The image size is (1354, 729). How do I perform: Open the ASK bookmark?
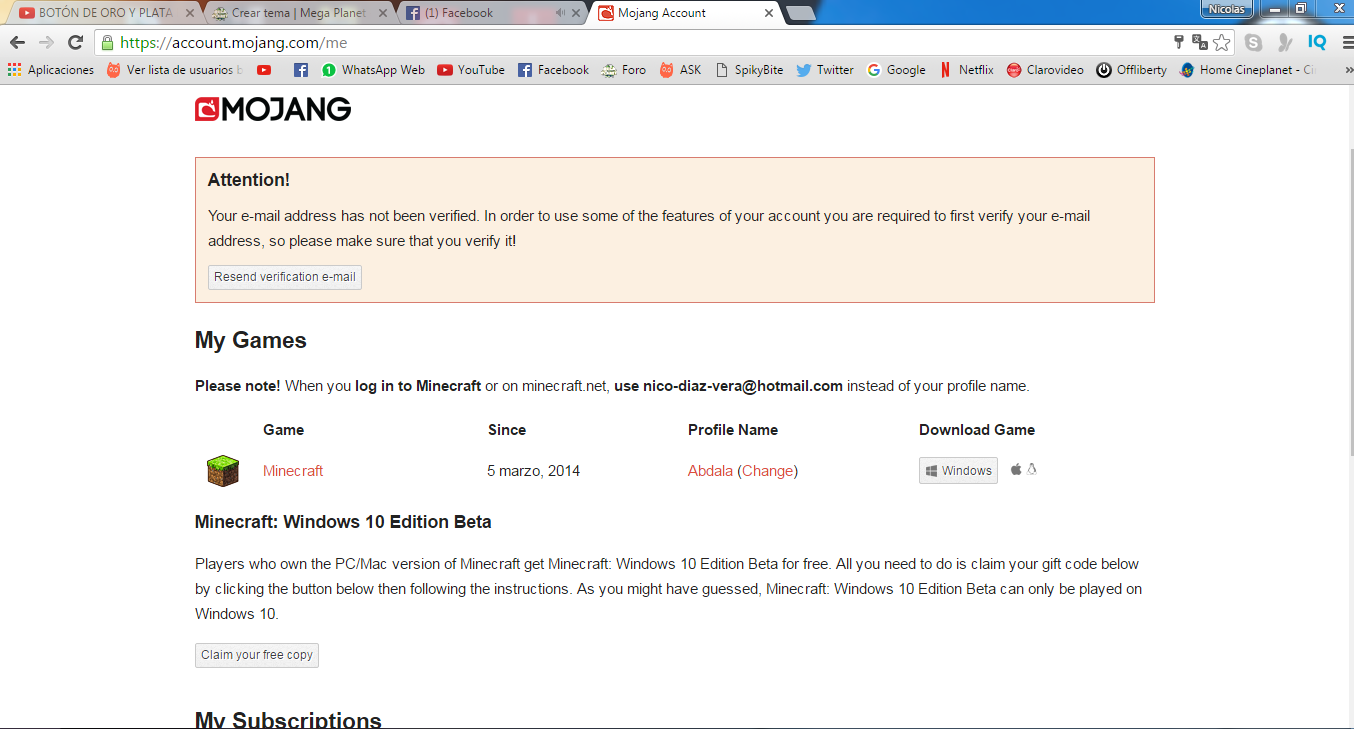[x=680, y=70]
